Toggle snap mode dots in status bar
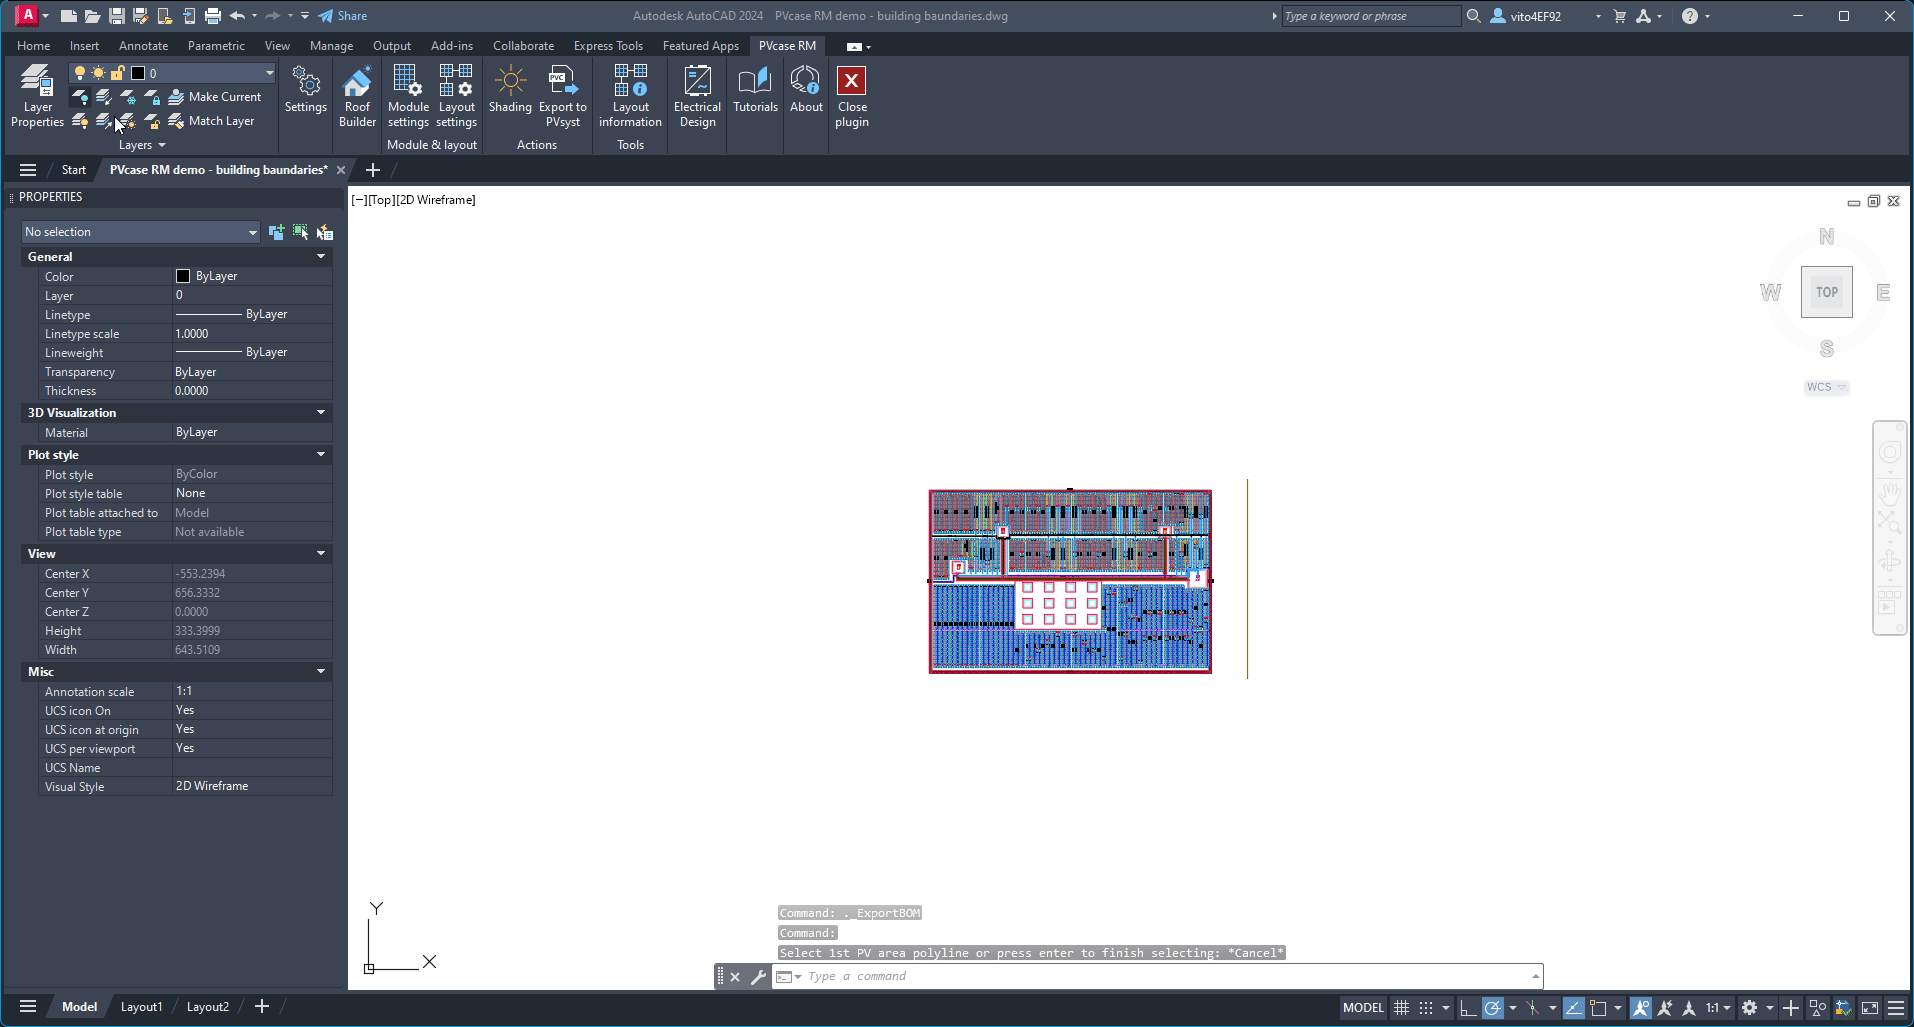Screen dimensions: 1914x1027 [x=1426, y=1008]
